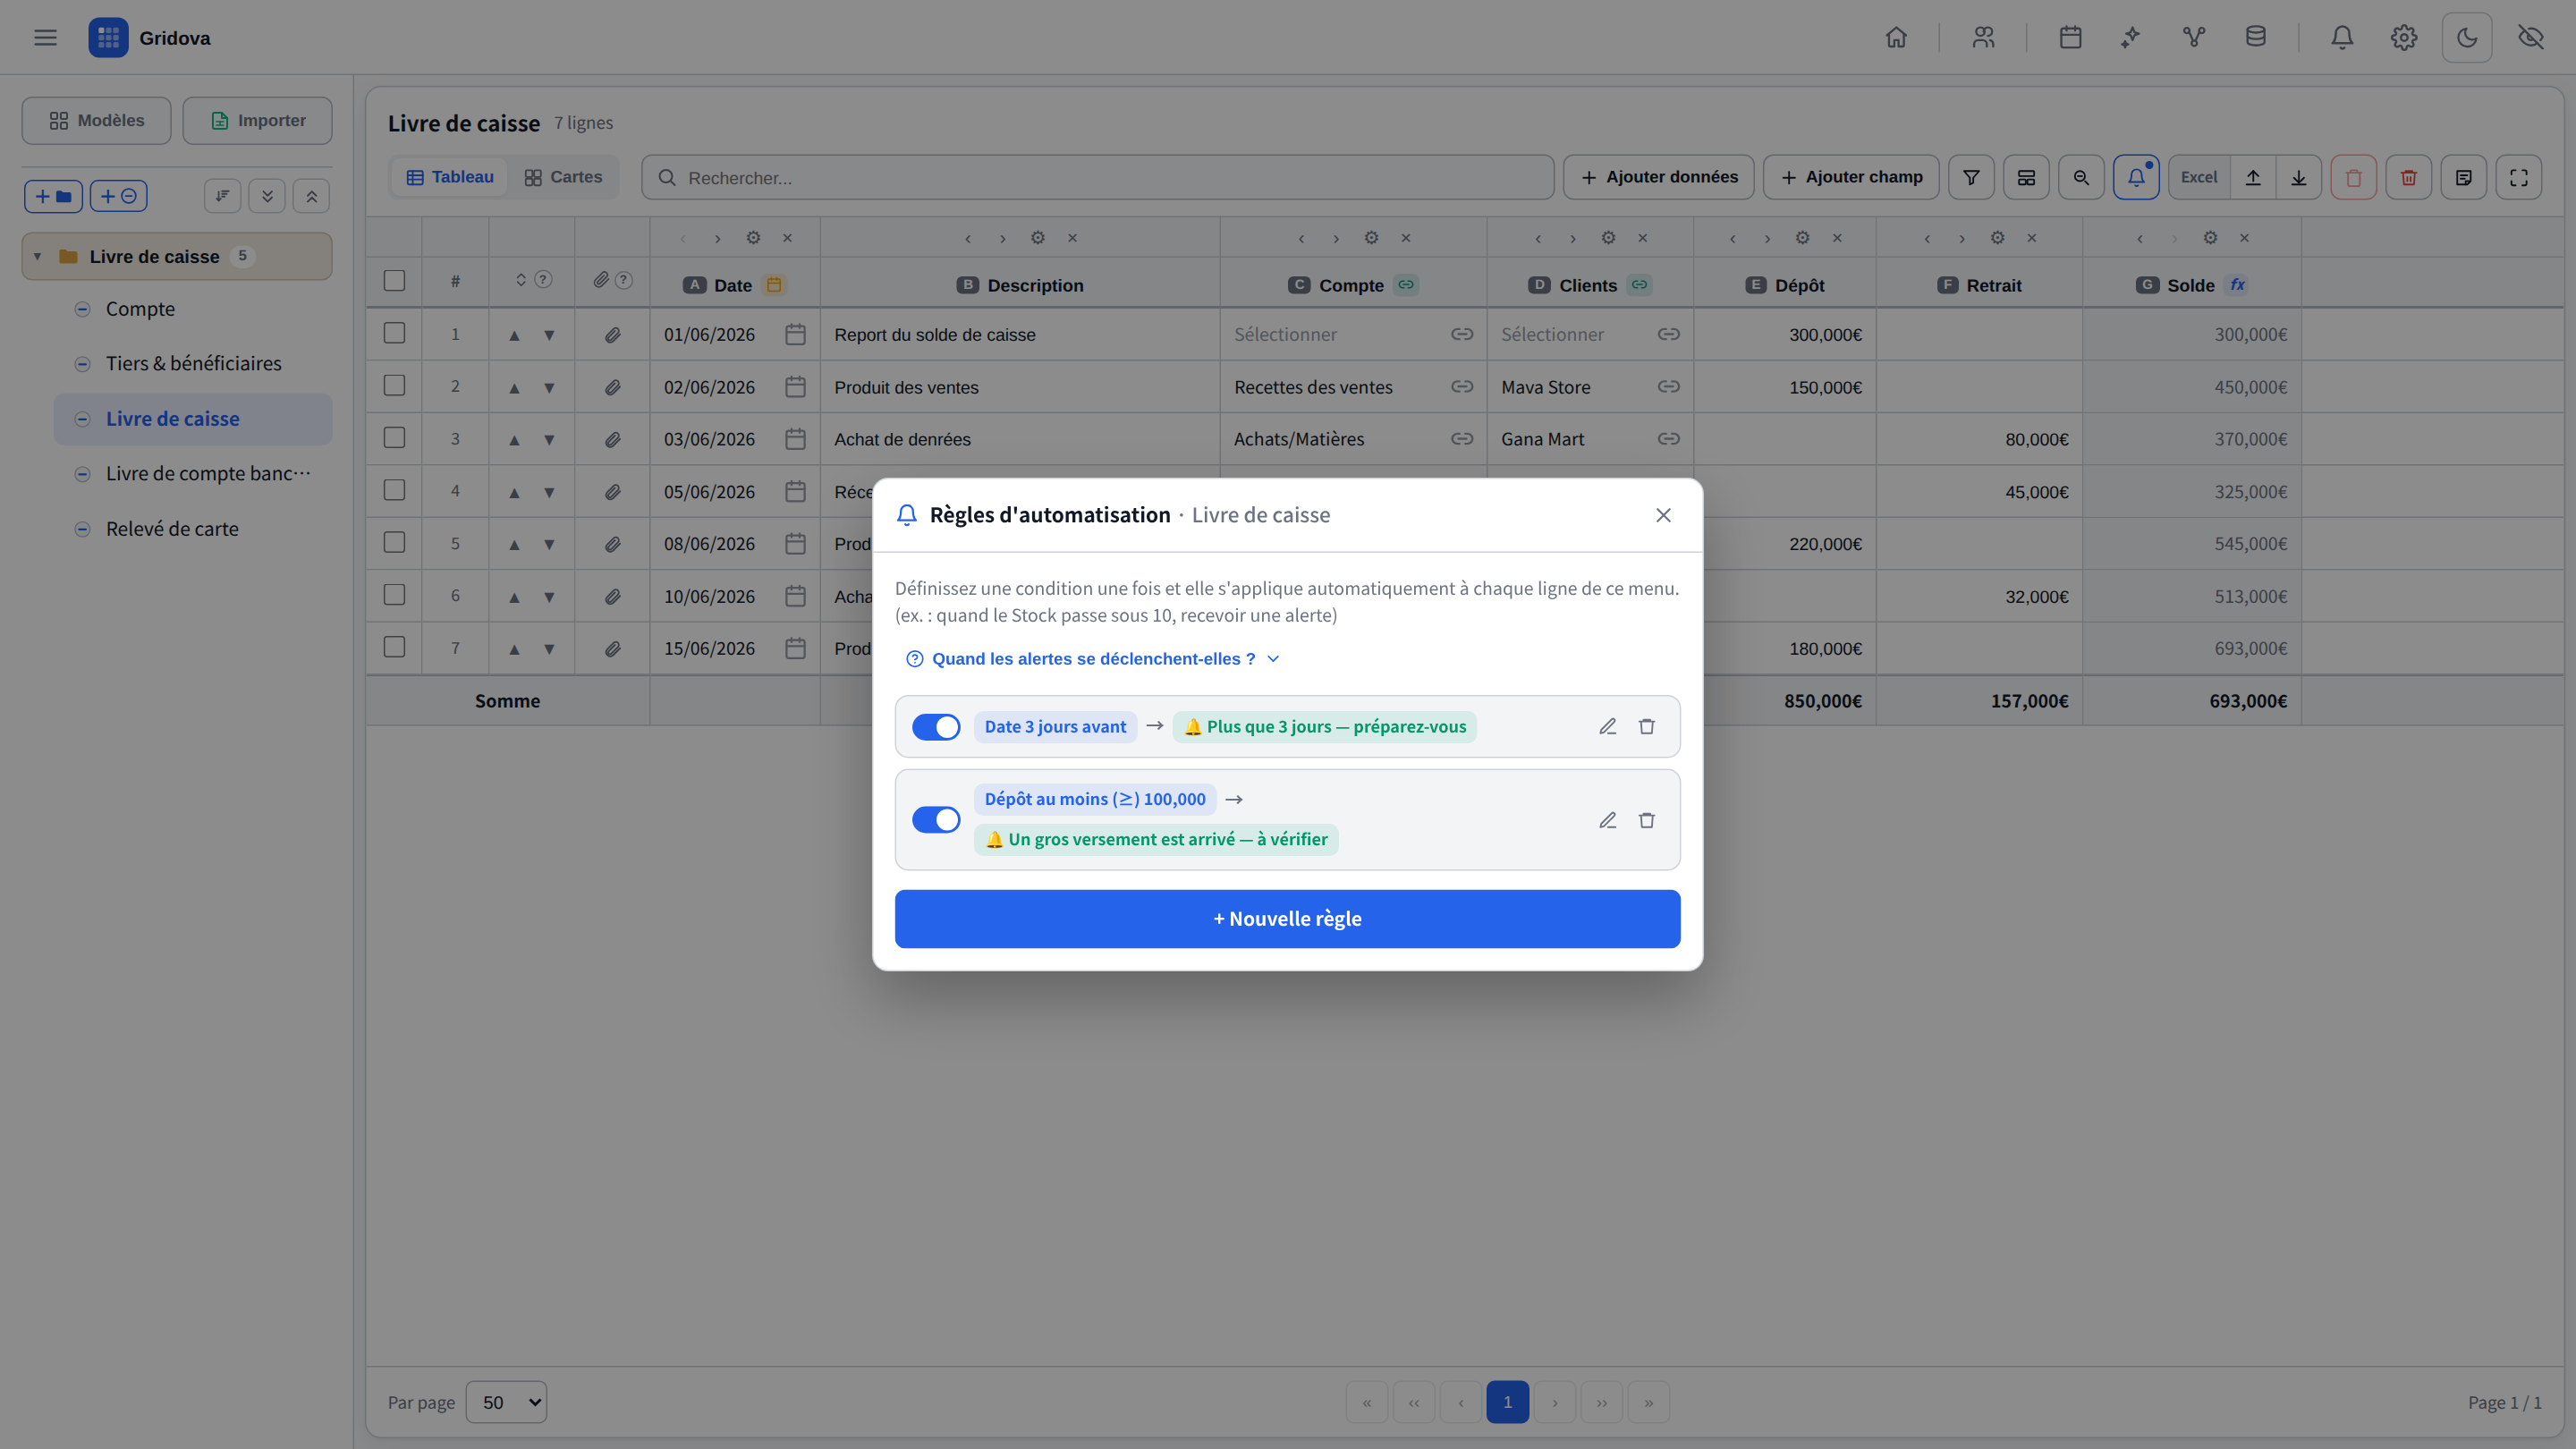
Task: Disable the Date 3 jours avant rule toggle
Action: (936, 727)
